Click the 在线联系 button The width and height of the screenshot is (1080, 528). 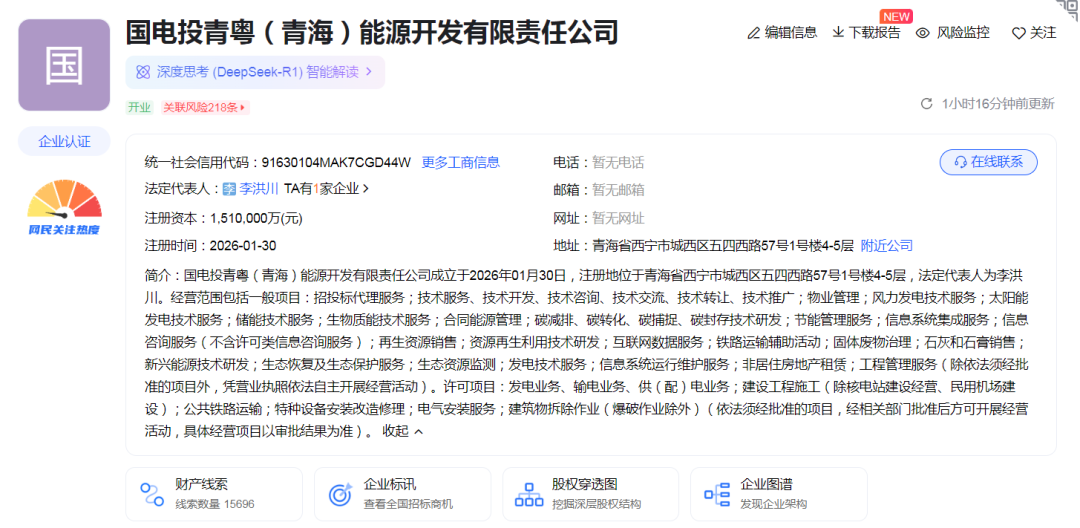coord(988,162)
